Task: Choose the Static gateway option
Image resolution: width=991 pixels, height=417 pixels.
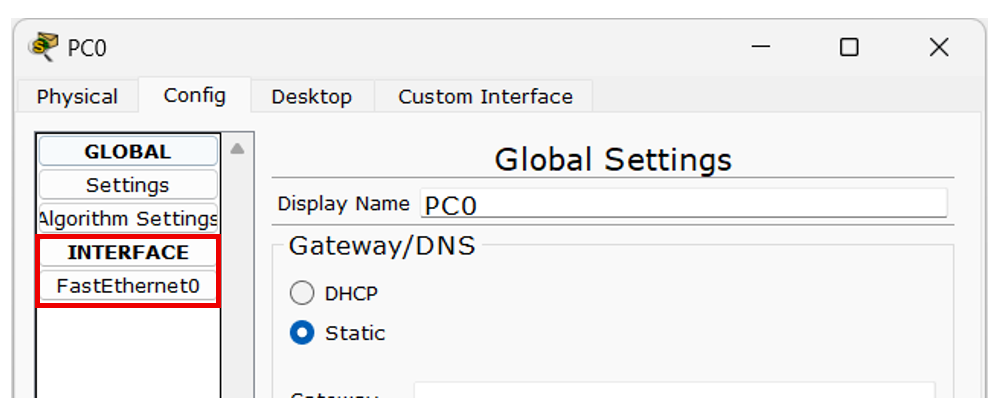Action: [302, 333]
